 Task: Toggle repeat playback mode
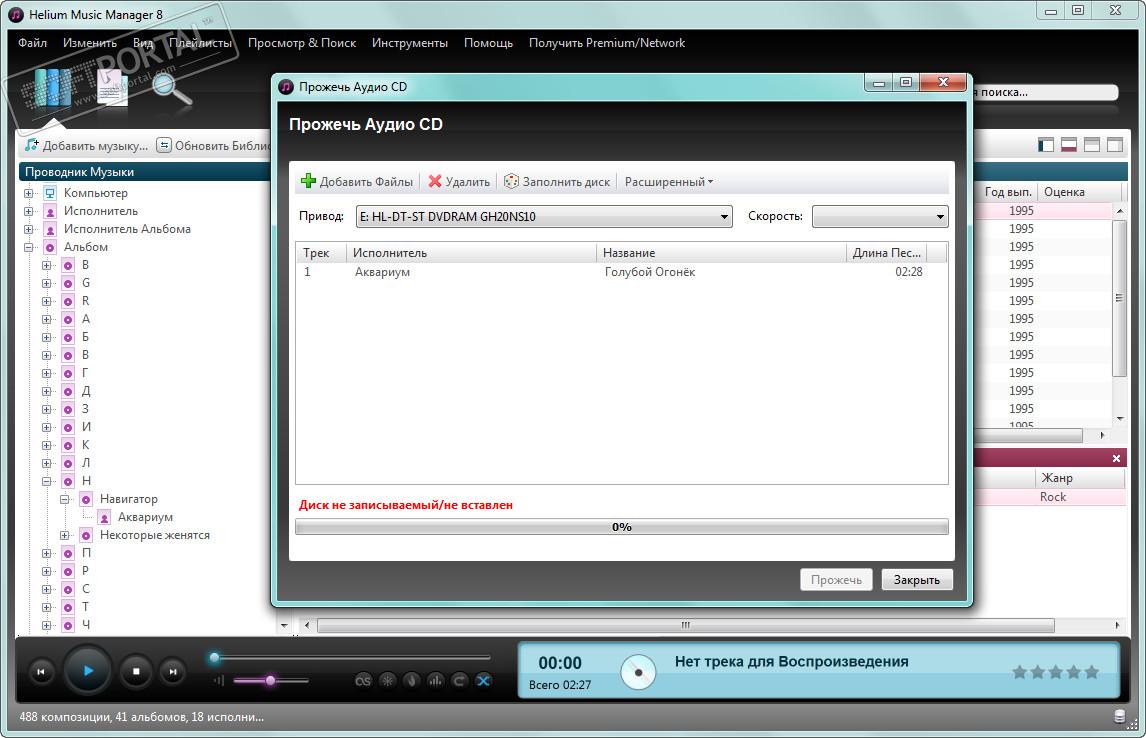click(x=459, y=681)
